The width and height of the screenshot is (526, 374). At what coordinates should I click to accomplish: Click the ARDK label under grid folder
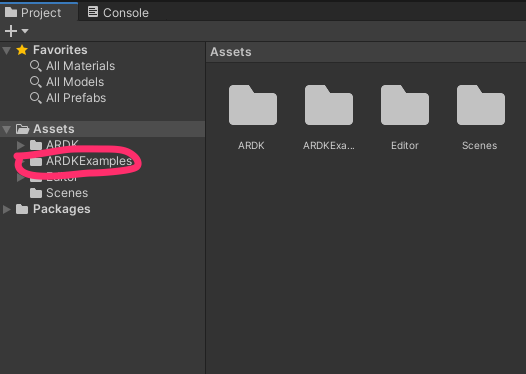(x=251, y=146)
